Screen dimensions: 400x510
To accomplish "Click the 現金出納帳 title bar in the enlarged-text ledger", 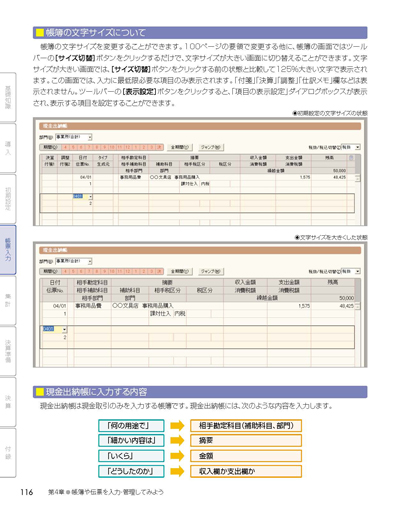I will 200,250.
